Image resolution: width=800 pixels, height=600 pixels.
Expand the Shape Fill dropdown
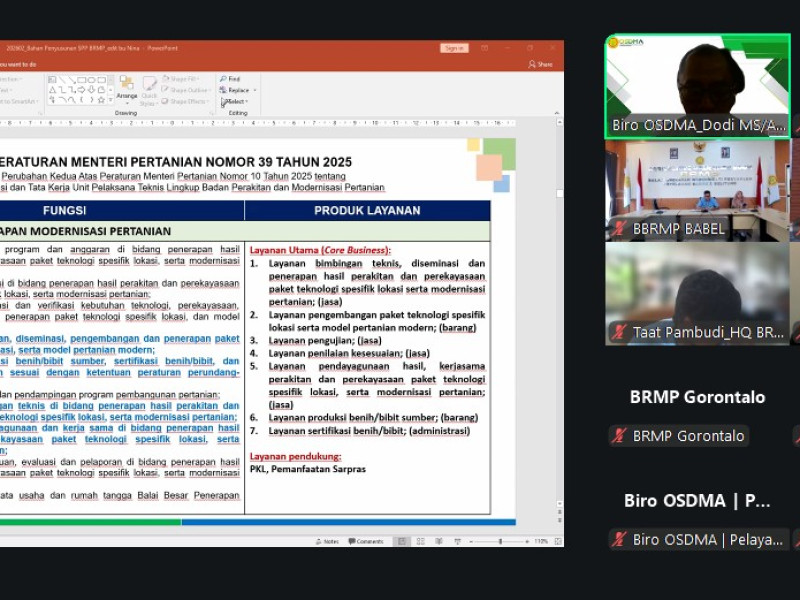[184, 79]
